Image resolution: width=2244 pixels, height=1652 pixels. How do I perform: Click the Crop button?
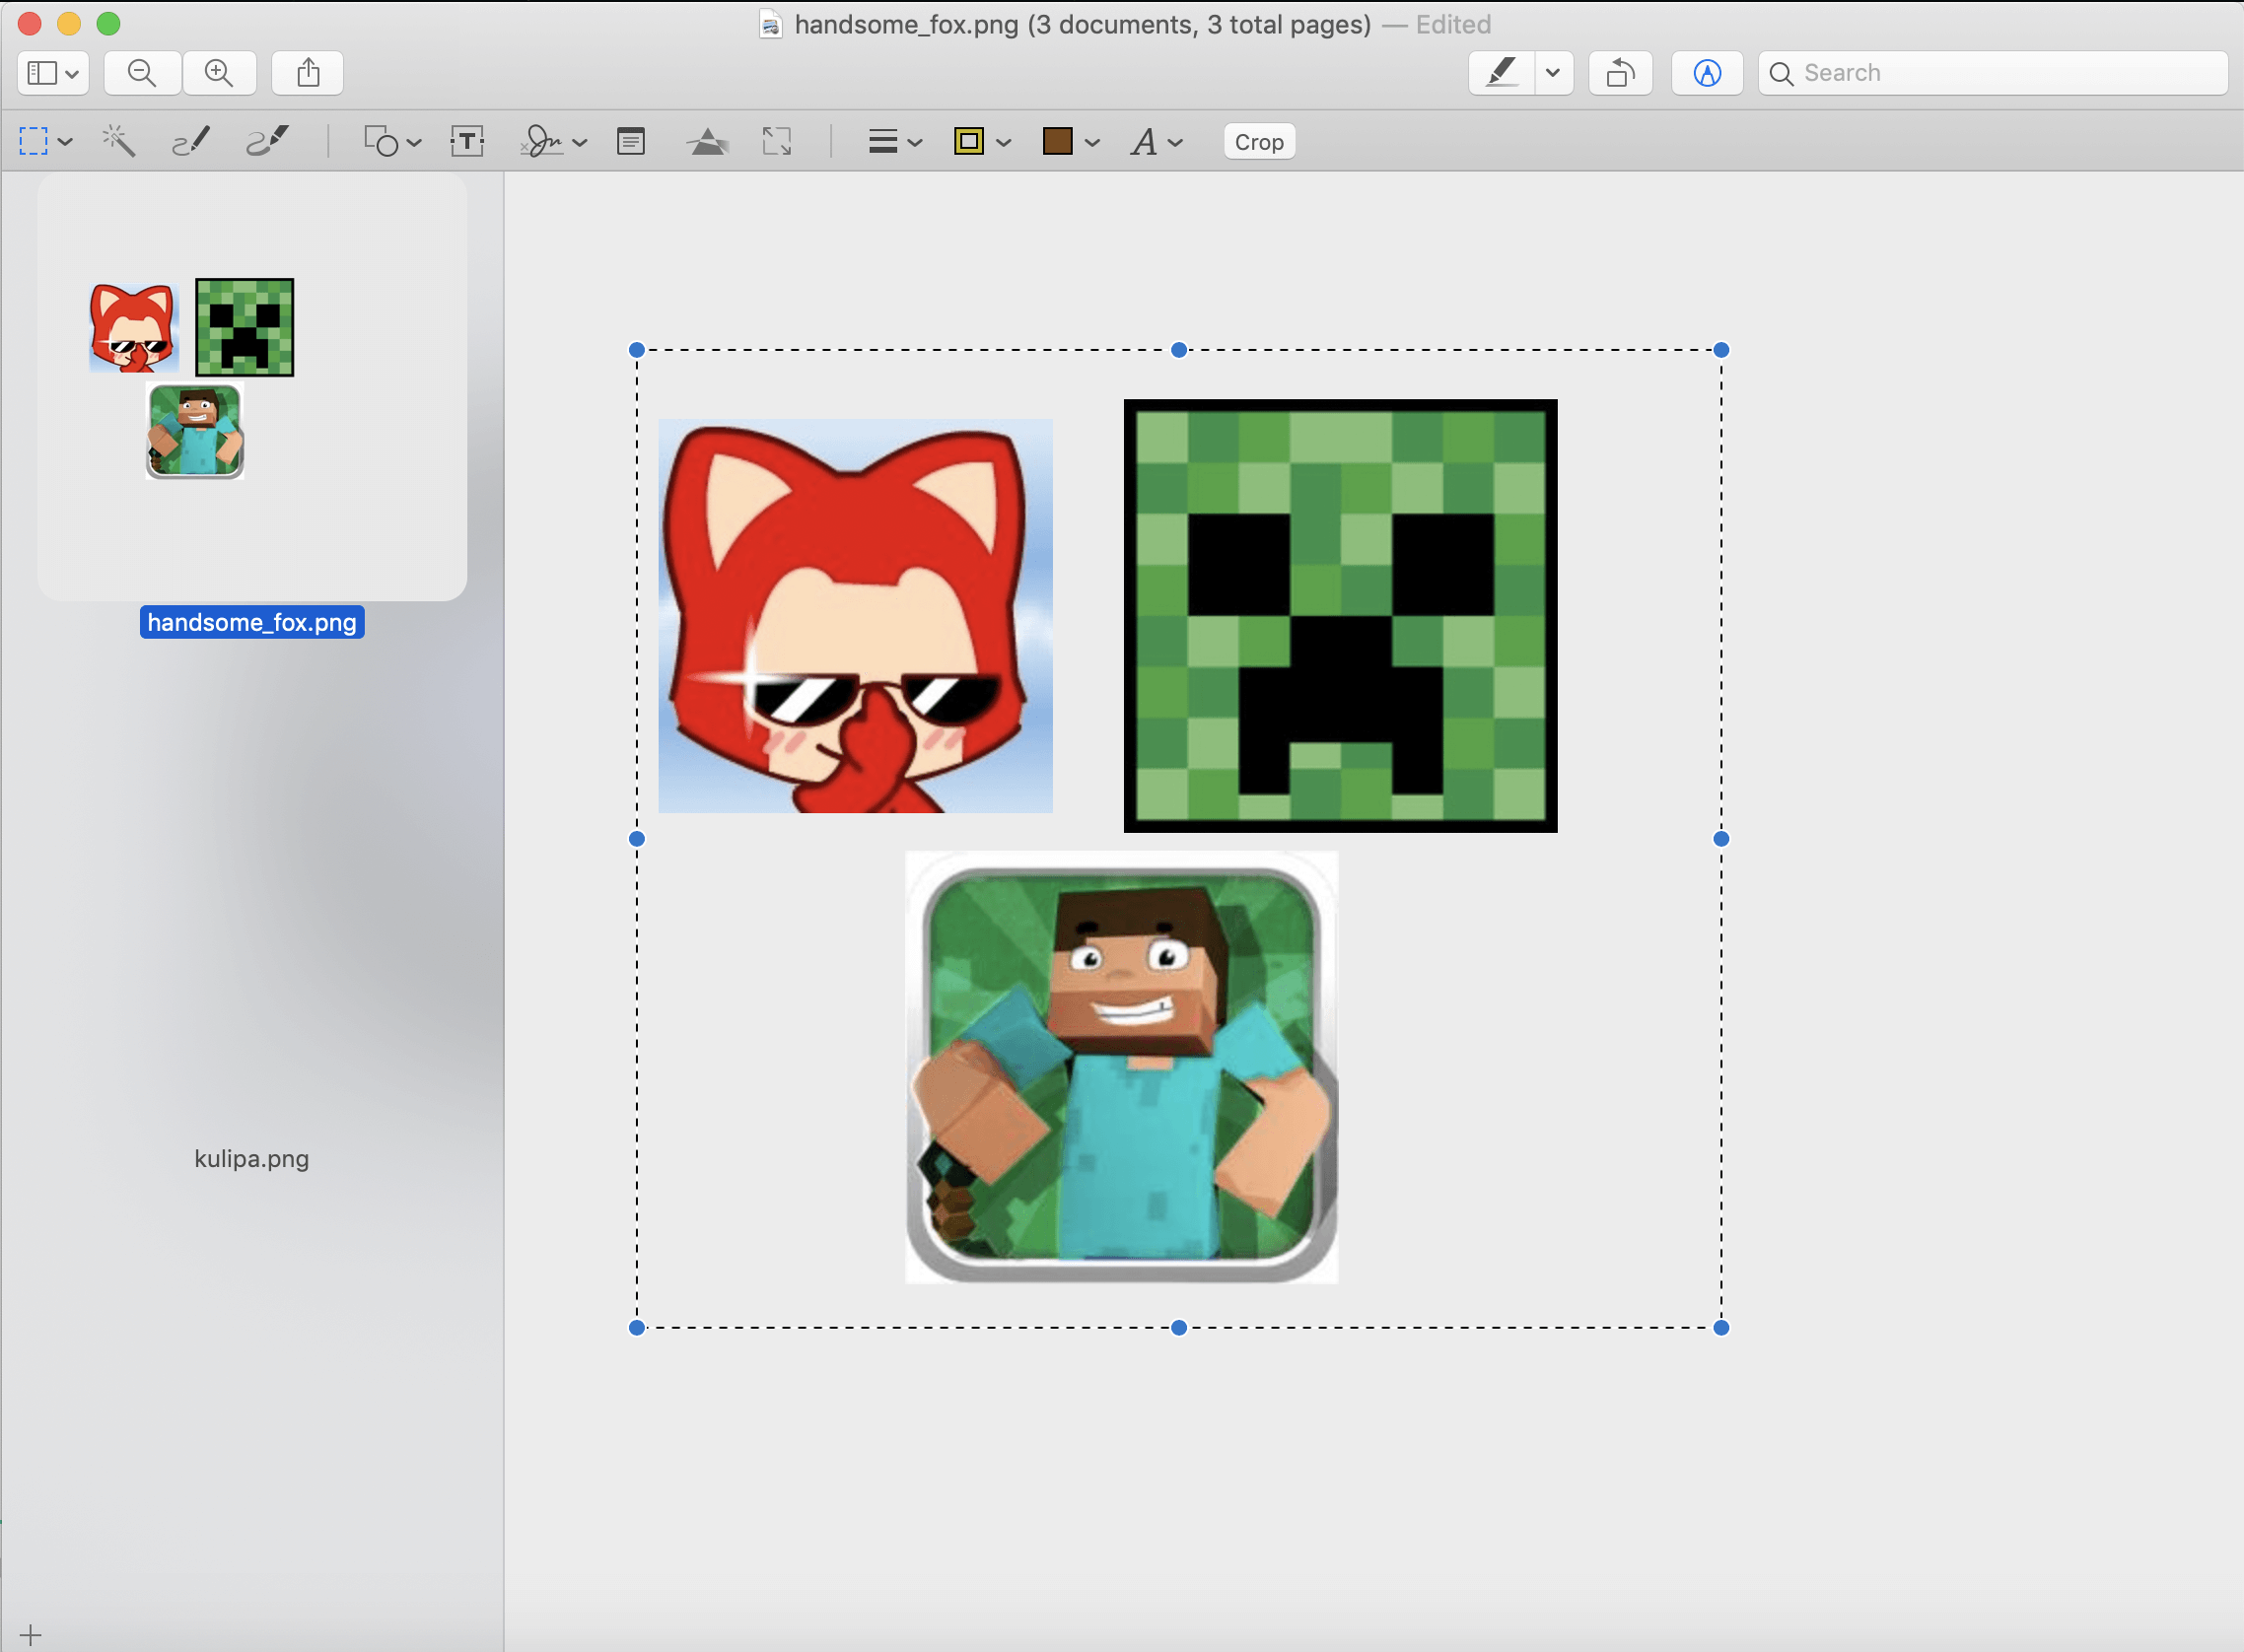coord(1259,141)
